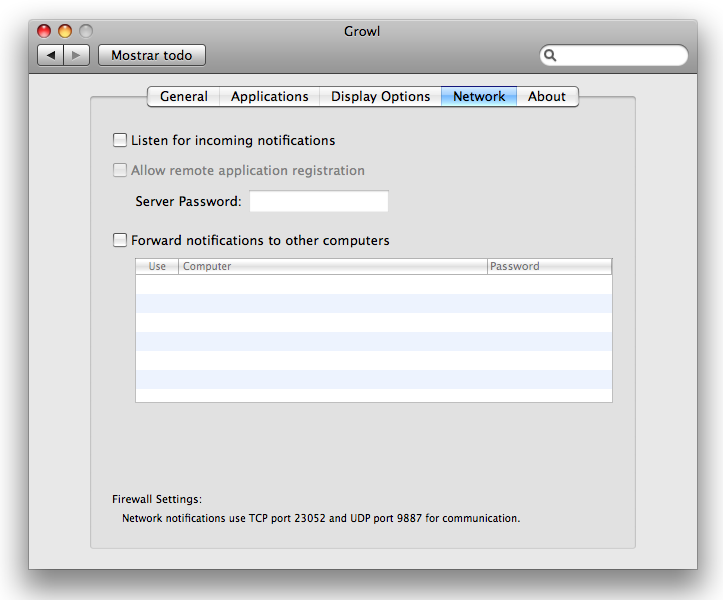Click the Growl window title
The width and height of the screenshot is (723, 600).
click(362, 31)
